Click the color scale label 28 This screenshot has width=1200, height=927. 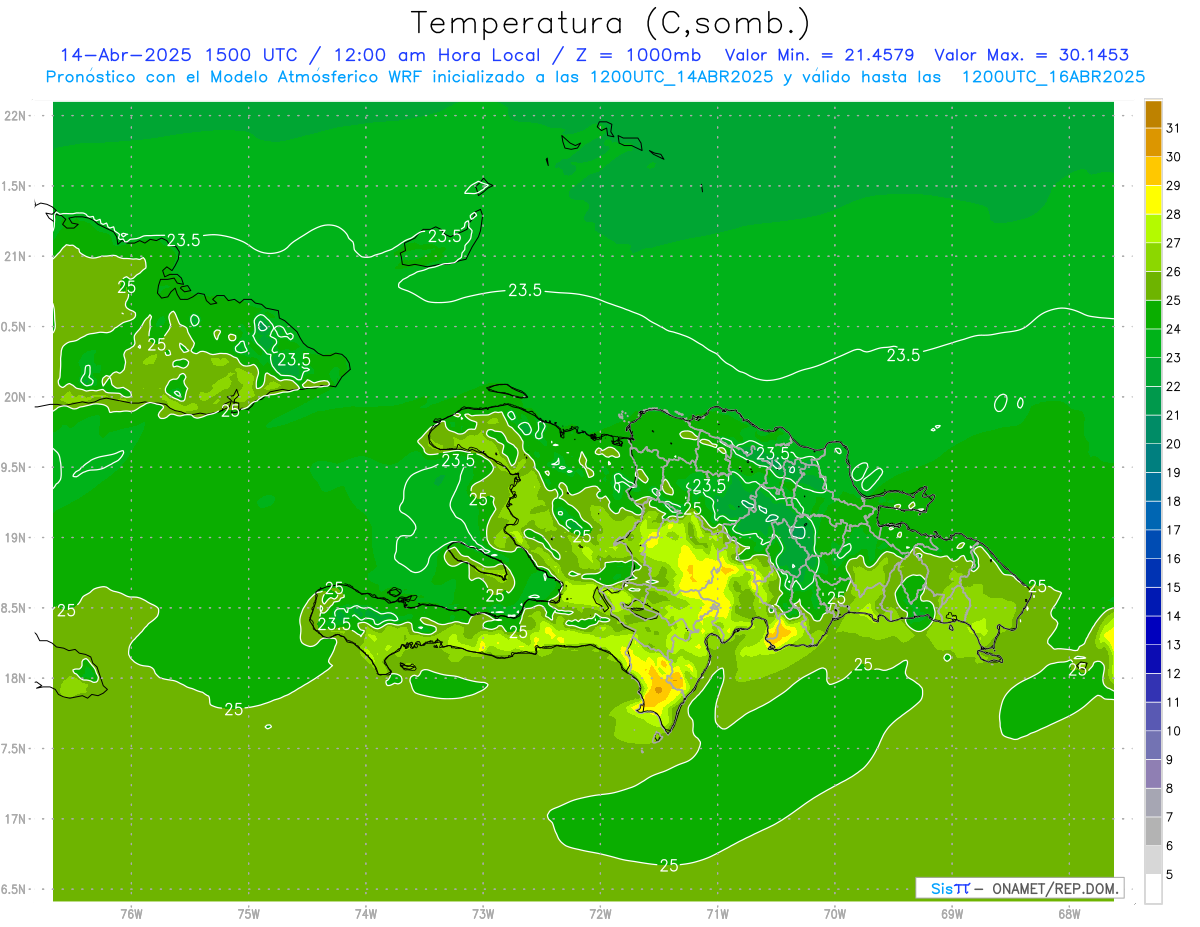coord(1173,214)
